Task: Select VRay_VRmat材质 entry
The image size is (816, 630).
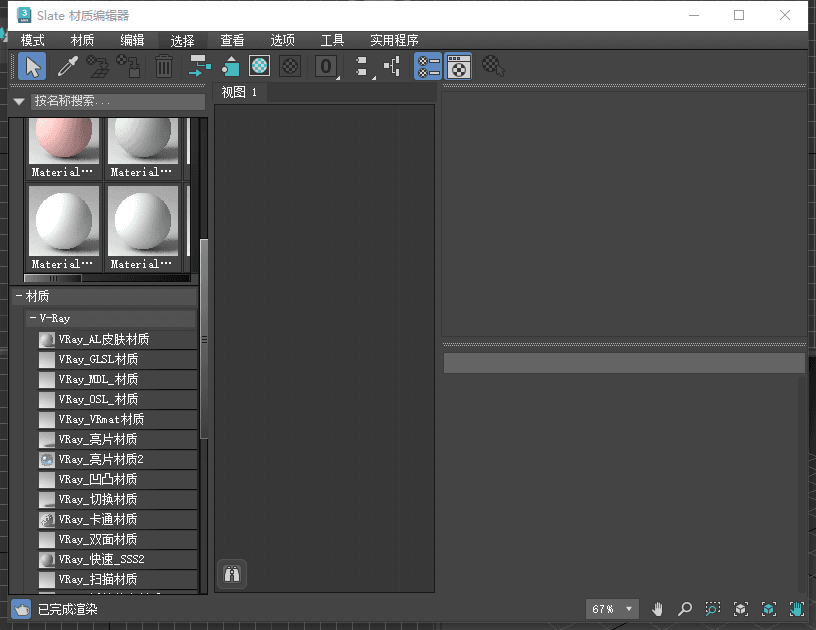Action: click(118, 419)
